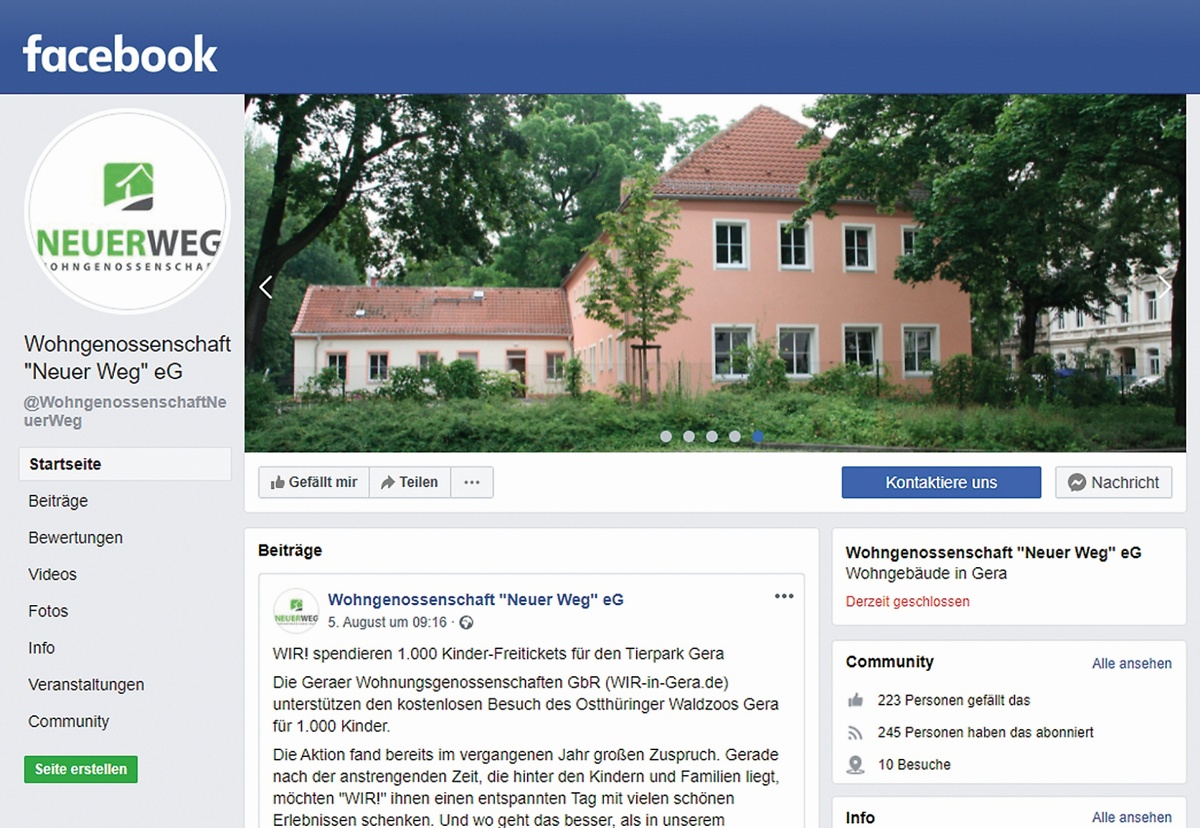Expand the post's three-dot options menu
Image resolution: width=1200 pixels, height=828 pixels.
pyautogui.click(x=784, y=596)
